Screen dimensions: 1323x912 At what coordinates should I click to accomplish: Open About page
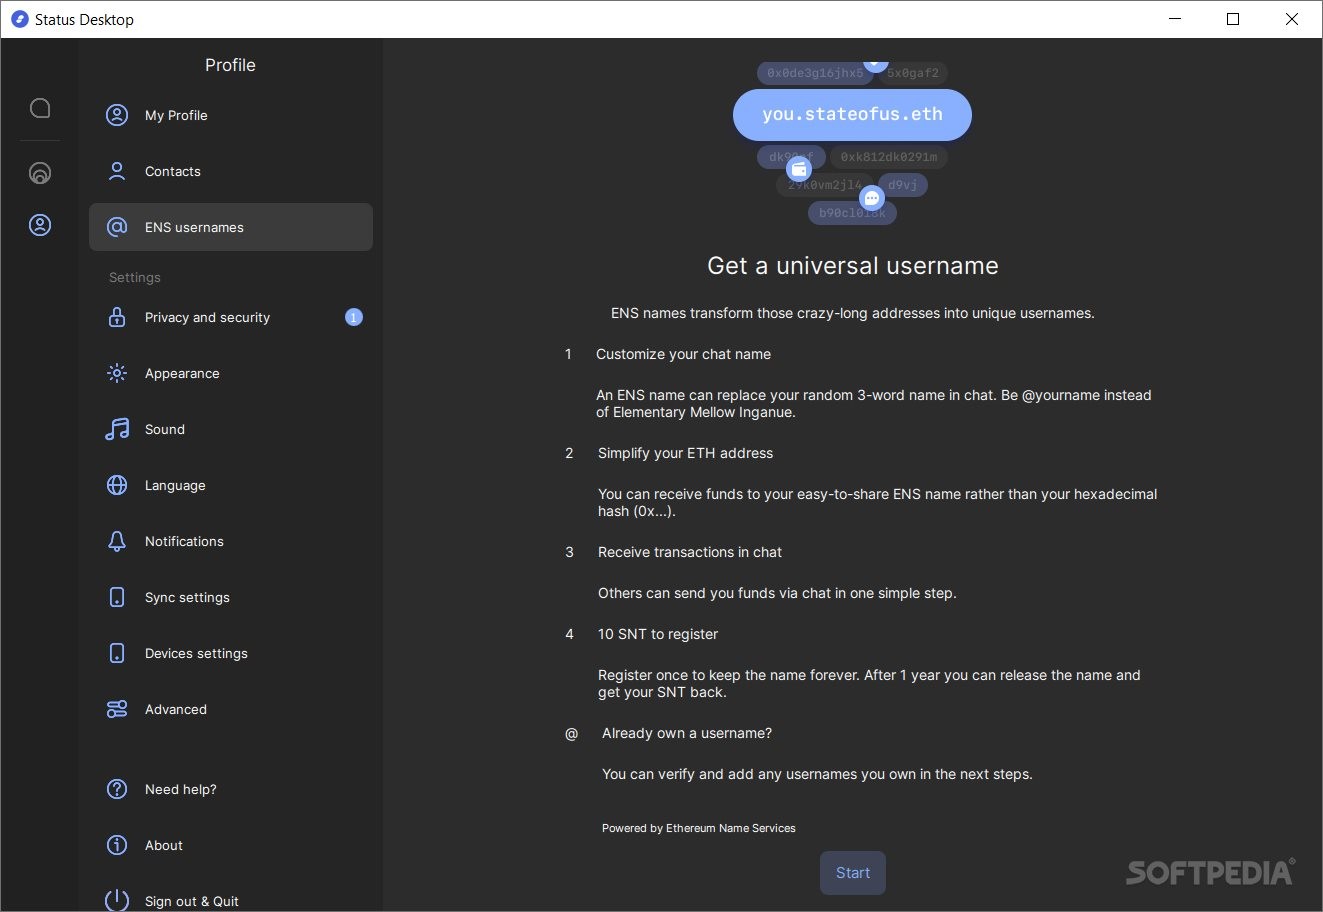231,845
